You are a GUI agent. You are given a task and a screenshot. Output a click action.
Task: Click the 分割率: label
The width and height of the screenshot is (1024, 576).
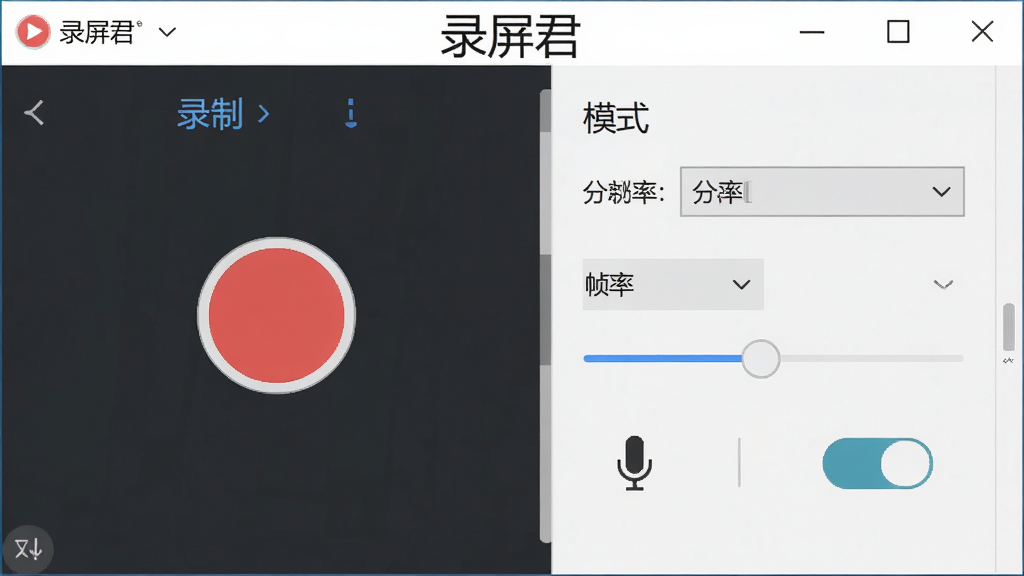(x=624, y=193)
